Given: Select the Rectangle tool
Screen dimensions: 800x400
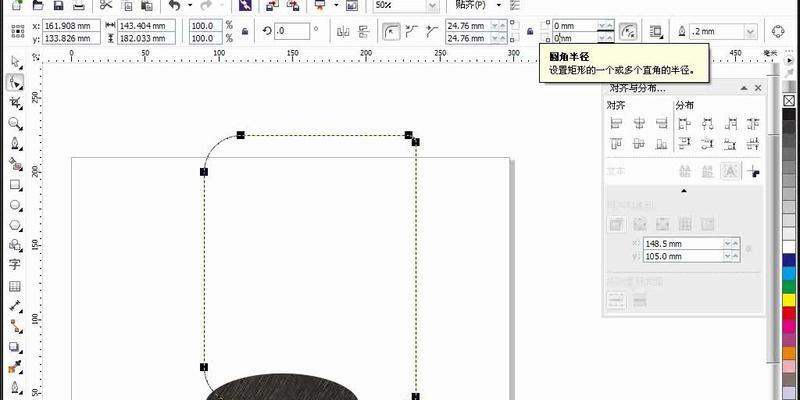Looking at the screenshot, I should [15, 184].
